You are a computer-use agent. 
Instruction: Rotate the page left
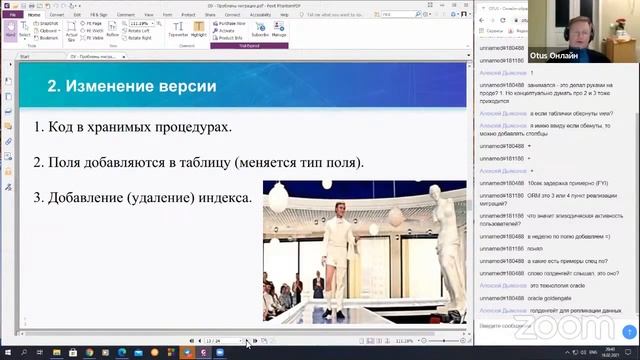point(136,31)
